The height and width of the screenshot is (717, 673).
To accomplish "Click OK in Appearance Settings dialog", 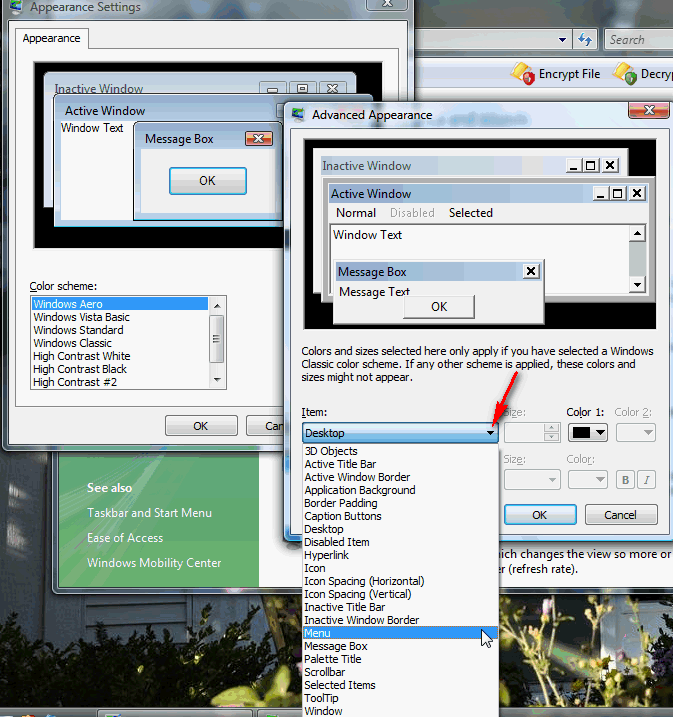I will tap(201, 426).
